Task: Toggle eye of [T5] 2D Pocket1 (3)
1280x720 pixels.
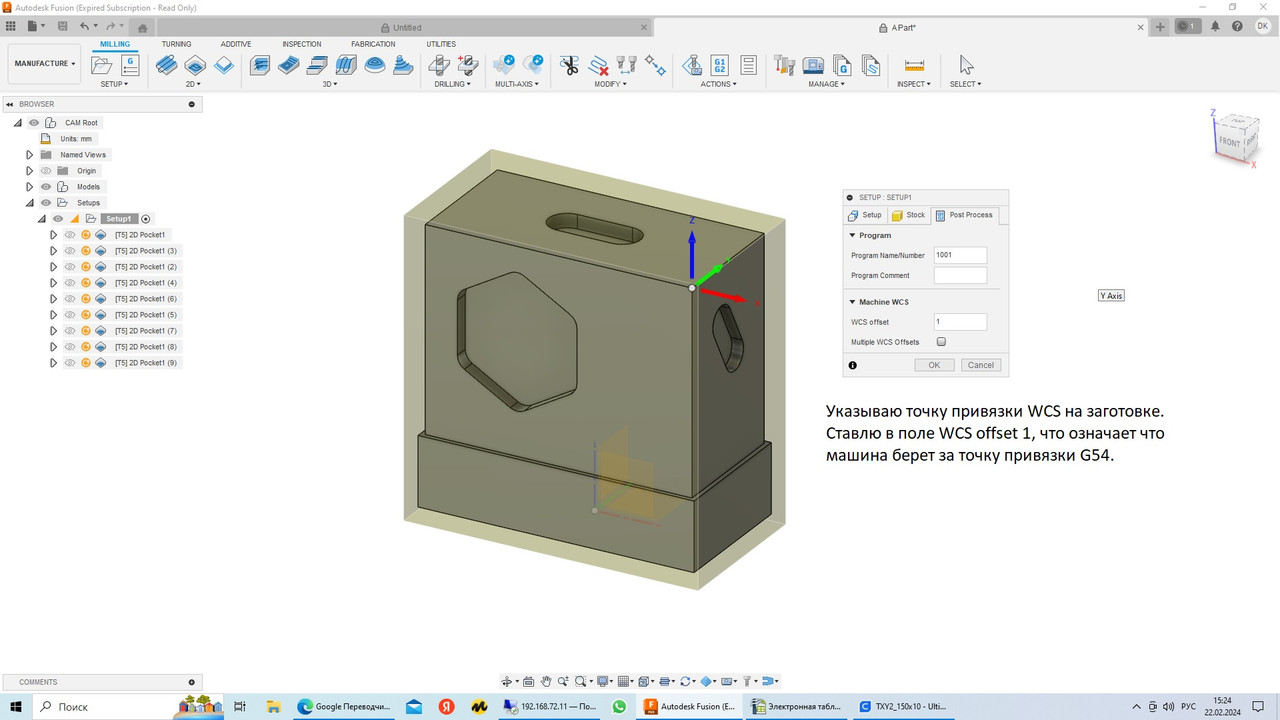Action: 70,251
